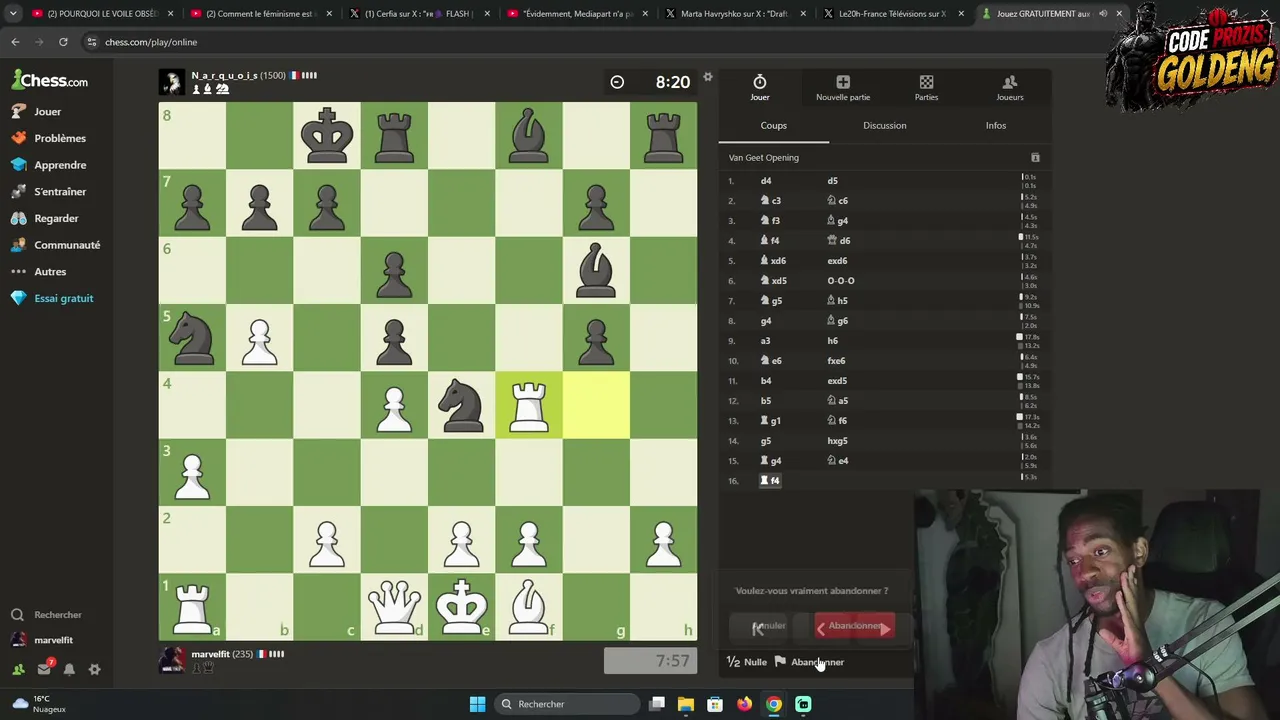1280x720 pixels.
Task: Start a Nouvelle partie
Action: (843, 87)
